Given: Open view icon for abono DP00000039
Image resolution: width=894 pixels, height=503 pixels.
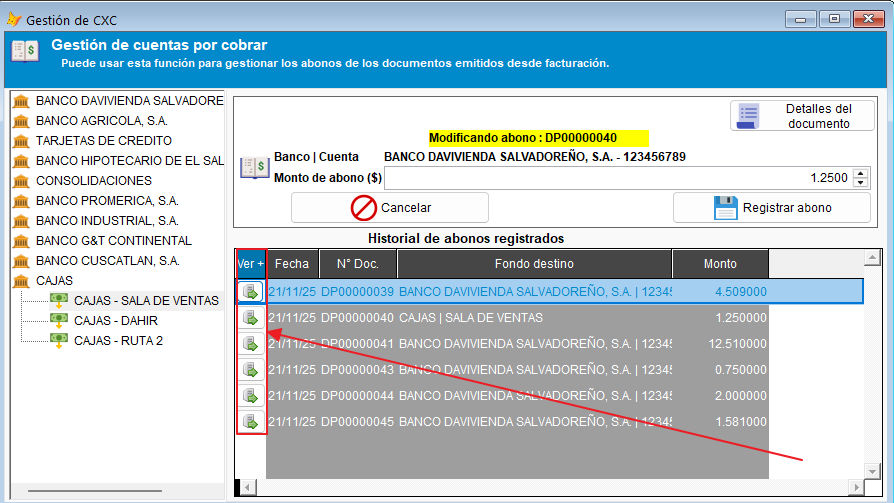Looking at the screenshot, I should [251, 292].
